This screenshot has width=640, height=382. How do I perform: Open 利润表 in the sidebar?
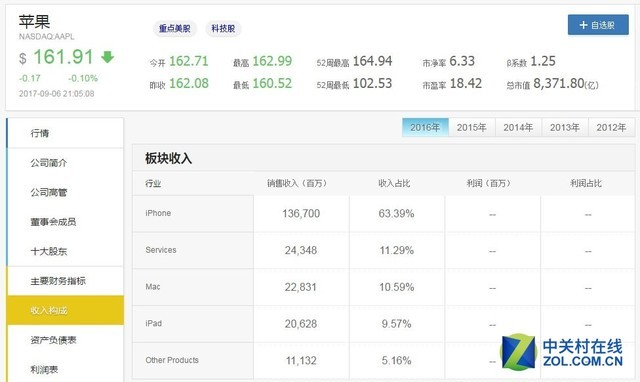(65, 369)
